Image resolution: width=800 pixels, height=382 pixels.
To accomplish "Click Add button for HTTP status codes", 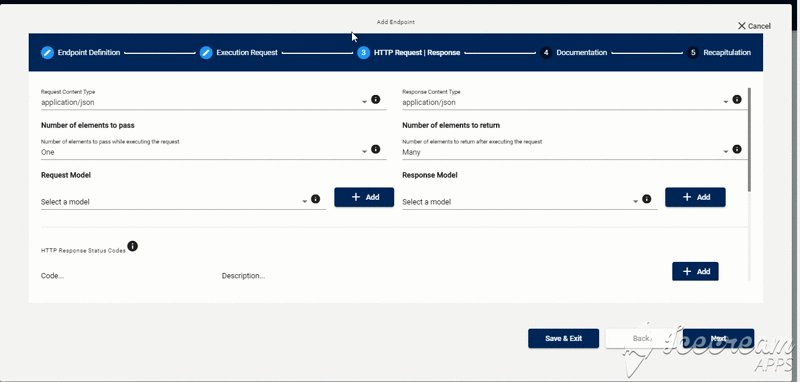I will point(695,271).
